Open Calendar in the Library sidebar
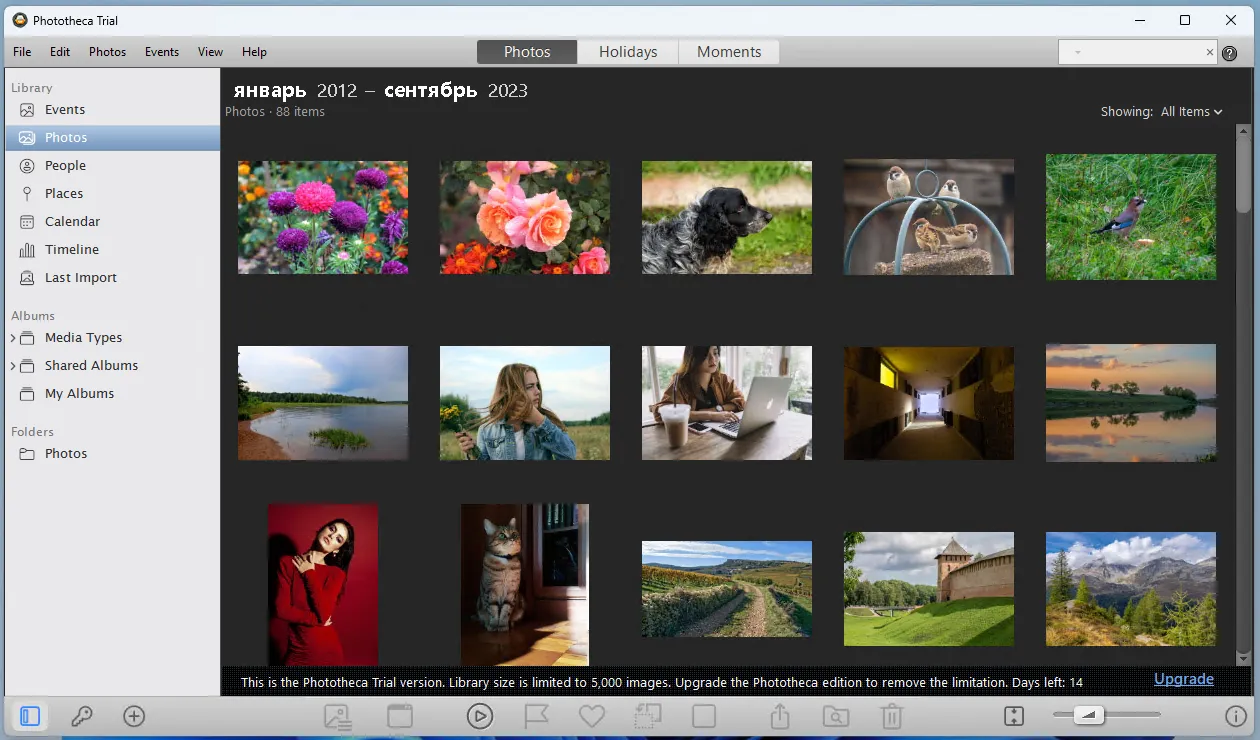The height and width of the screenshot is (740, 1260). (72, 222)
